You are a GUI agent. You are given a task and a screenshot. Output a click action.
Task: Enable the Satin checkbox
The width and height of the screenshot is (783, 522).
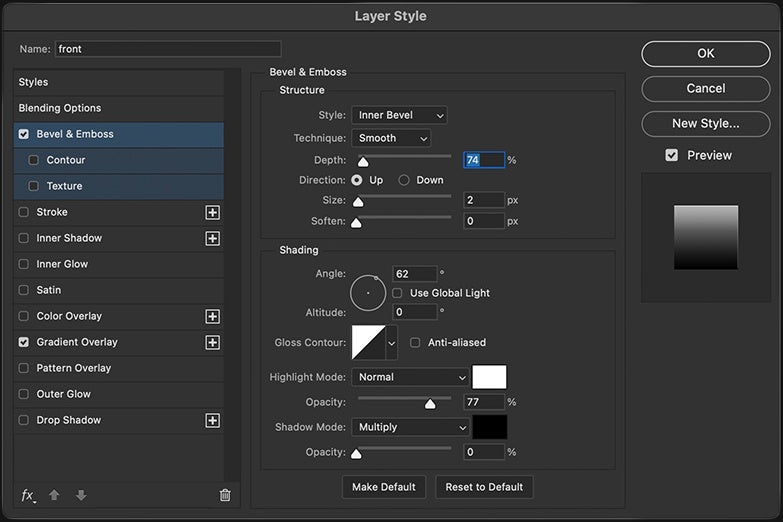[23, 290]
